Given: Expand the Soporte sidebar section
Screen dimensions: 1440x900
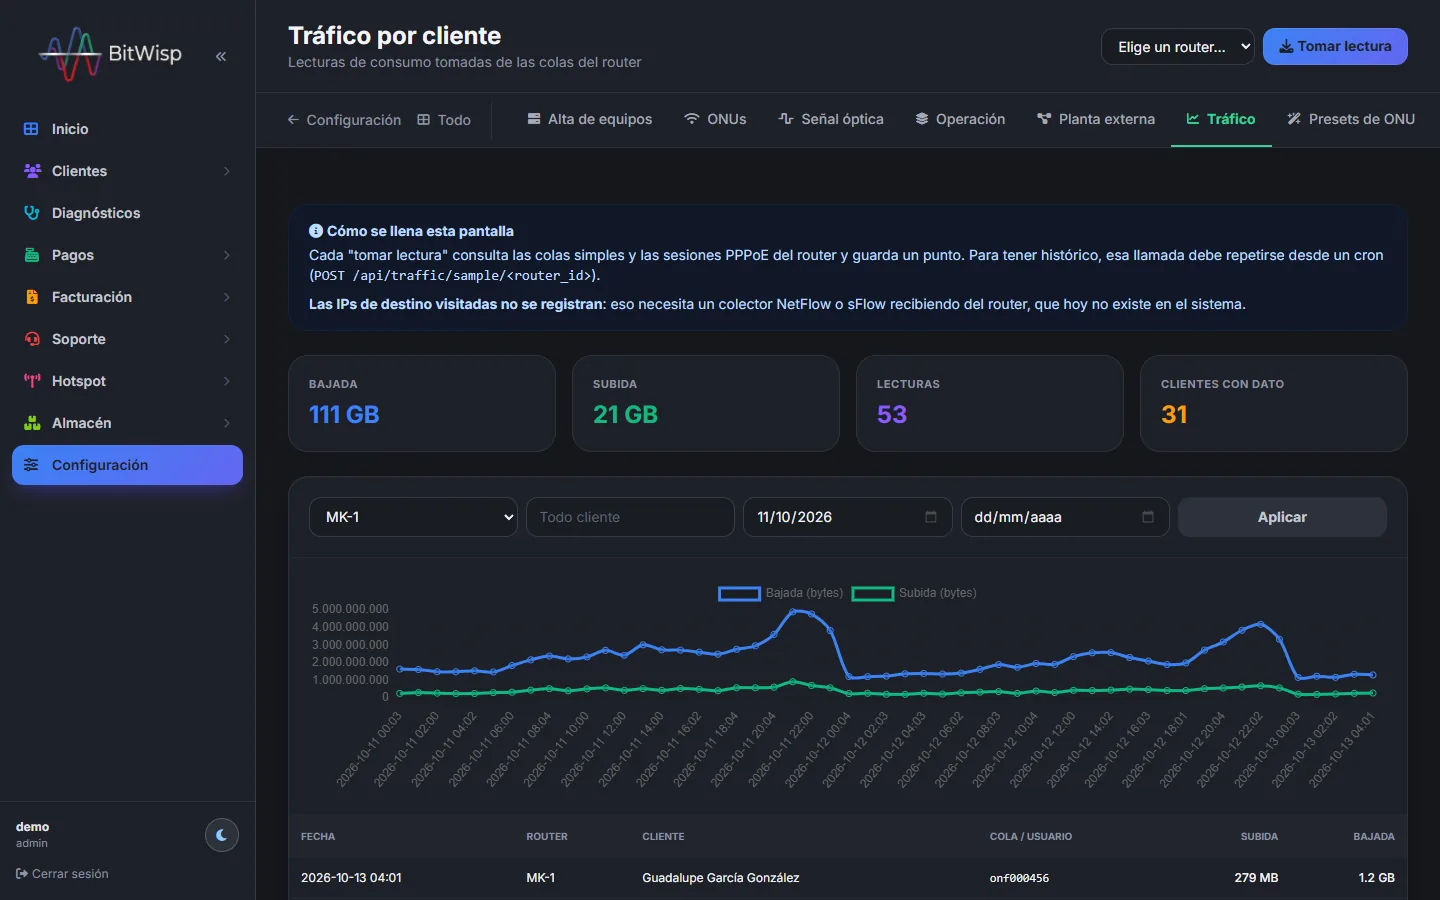Looking at the screenshot, I should coord(127,339).
